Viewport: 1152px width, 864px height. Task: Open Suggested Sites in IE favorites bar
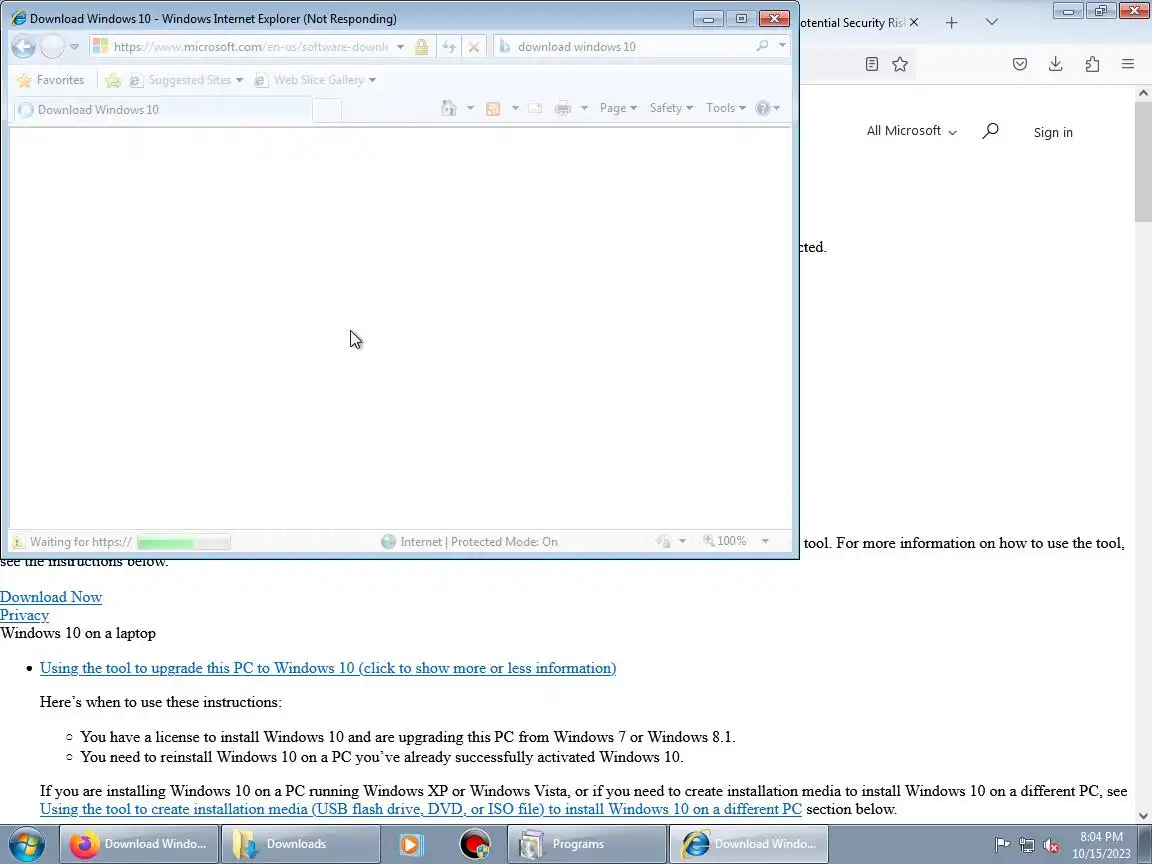(x=186, y=80)
